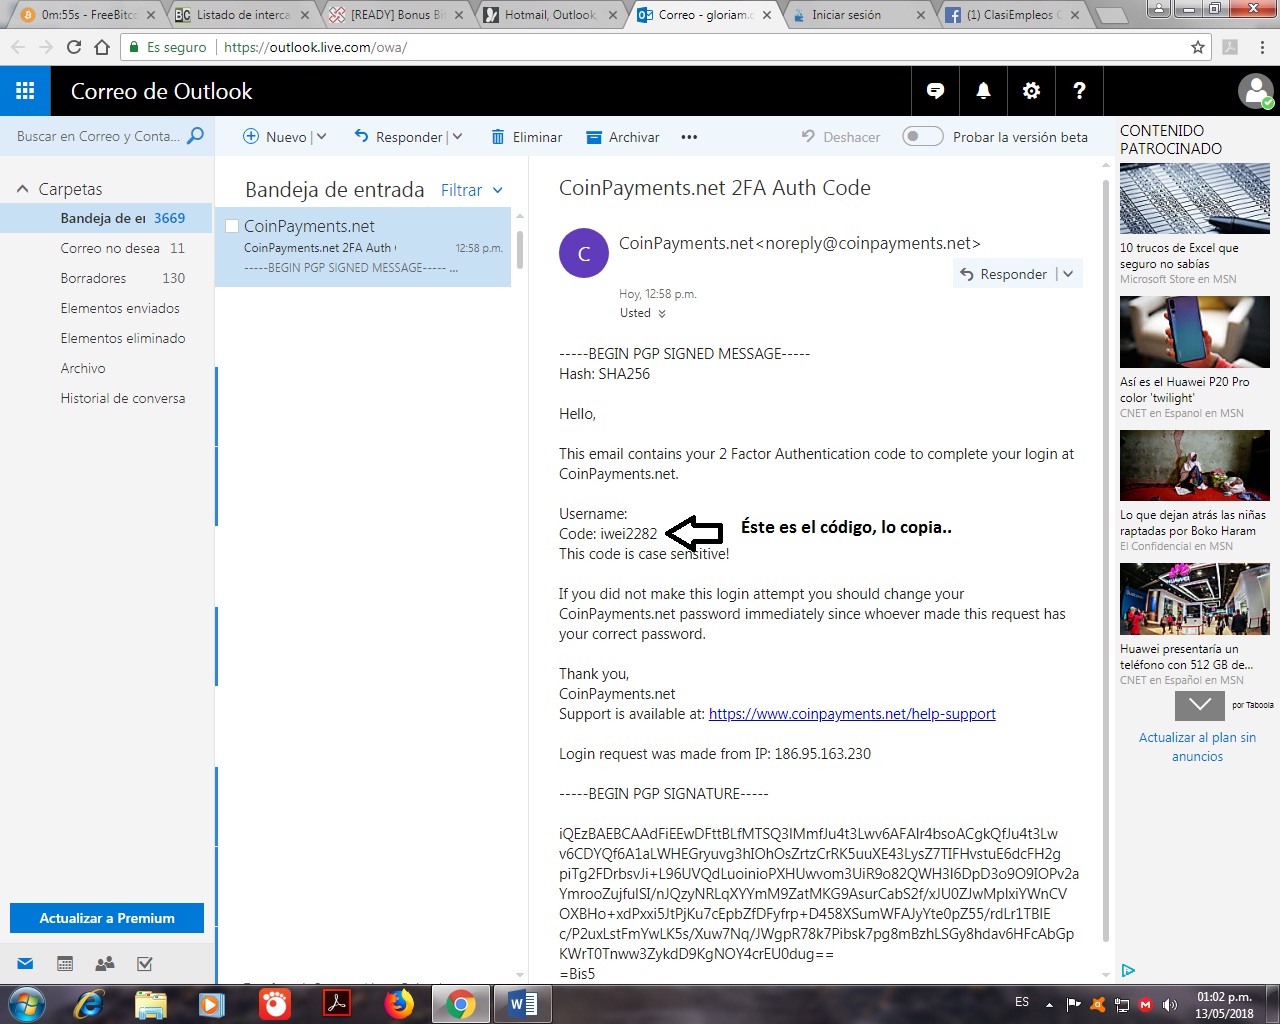
Task: Click the CoinPayments sender avatar circle
Action: pos(584,253)
